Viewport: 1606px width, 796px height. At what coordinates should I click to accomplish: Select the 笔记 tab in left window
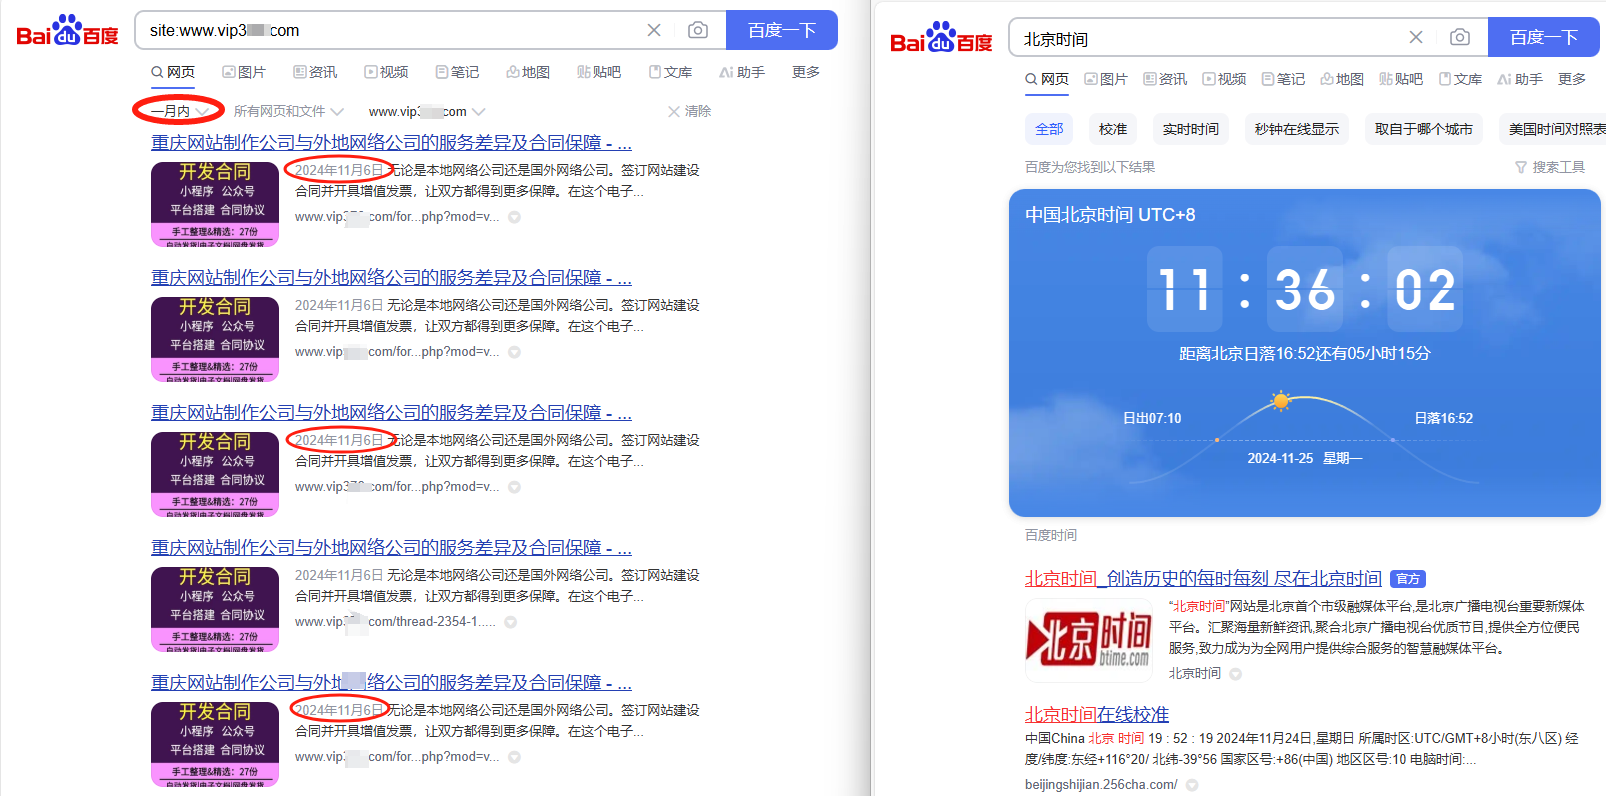coord(457,72)
